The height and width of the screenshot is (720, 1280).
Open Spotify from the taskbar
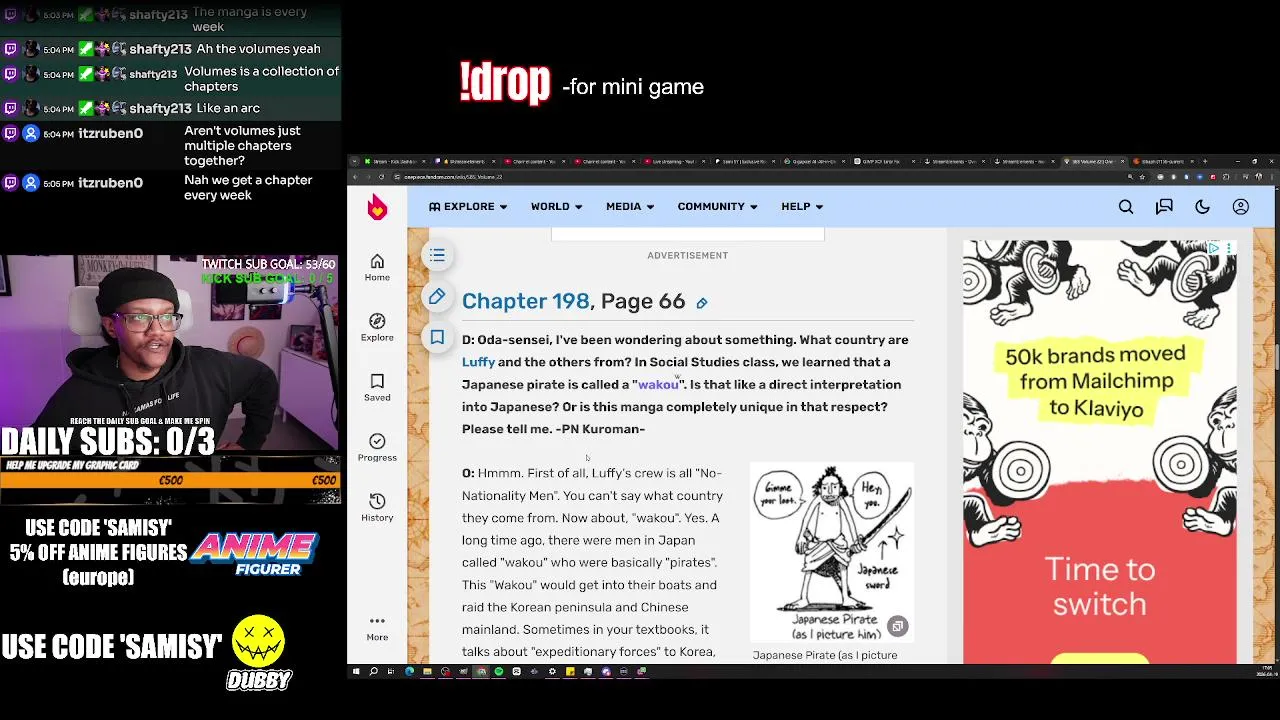[498, 671]
